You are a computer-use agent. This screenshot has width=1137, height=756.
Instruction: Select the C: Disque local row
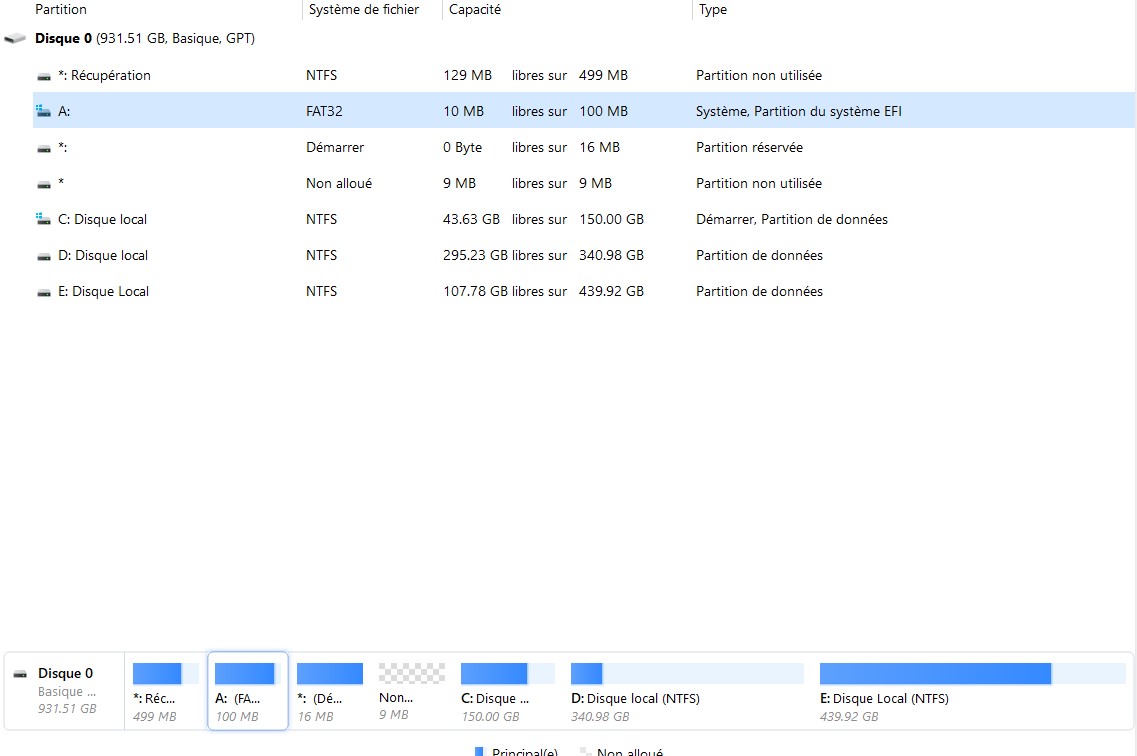pyautogui.click(x=584, y=219)
